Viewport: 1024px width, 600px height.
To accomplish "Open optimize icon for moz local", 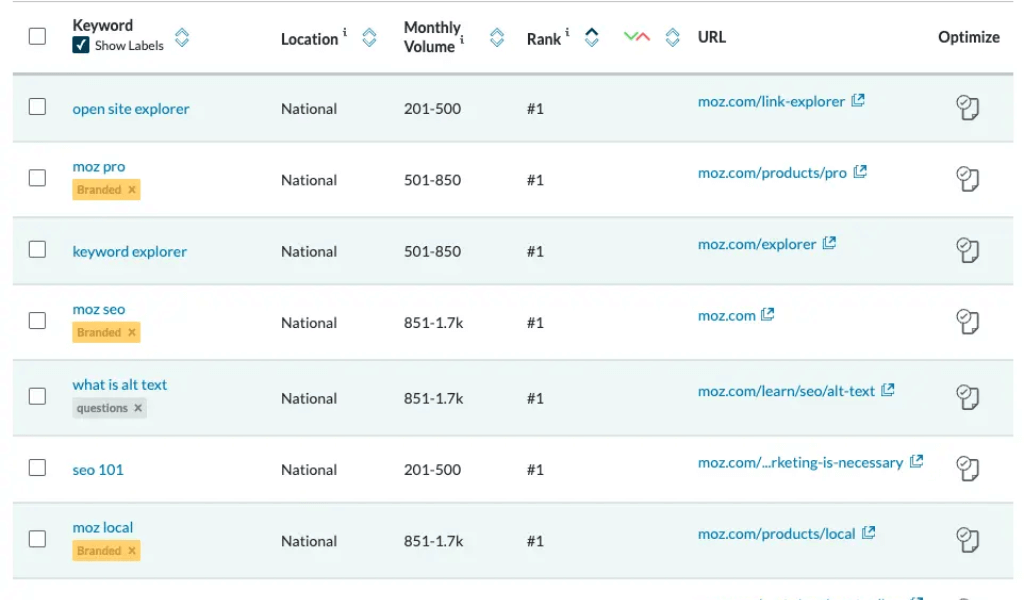I will [x=968, y=539].
